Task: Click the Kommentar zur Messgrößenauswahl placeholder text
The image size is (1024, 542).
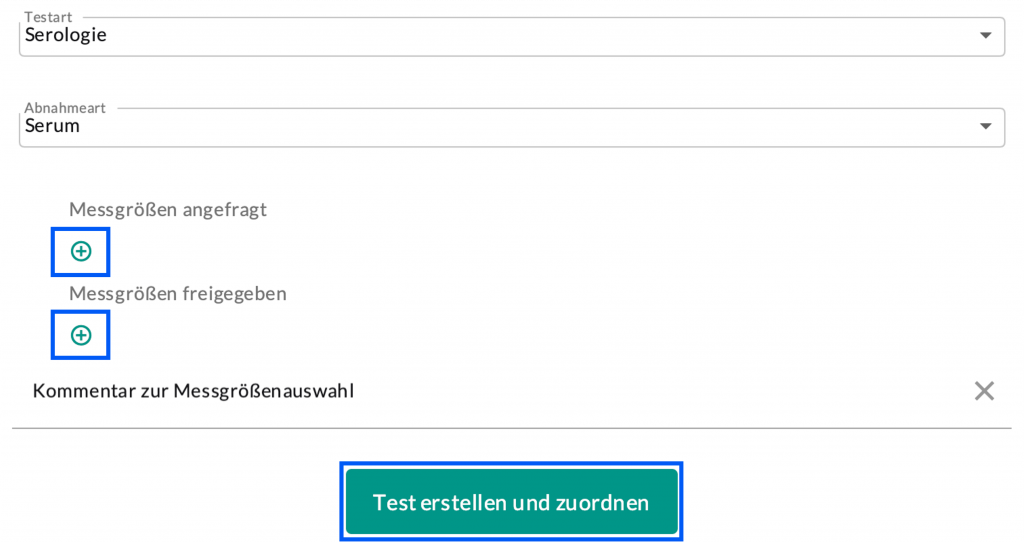Action: (x=193, y=391)
